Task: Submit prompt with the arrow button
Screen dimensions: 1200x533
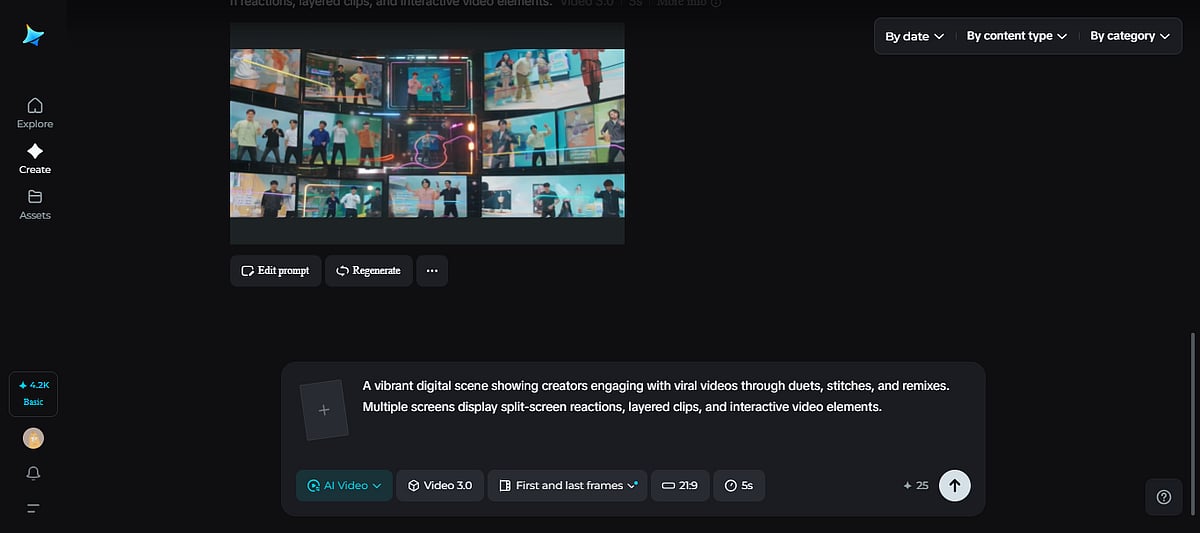Action: pyautogui.click(x=954, y=486)
